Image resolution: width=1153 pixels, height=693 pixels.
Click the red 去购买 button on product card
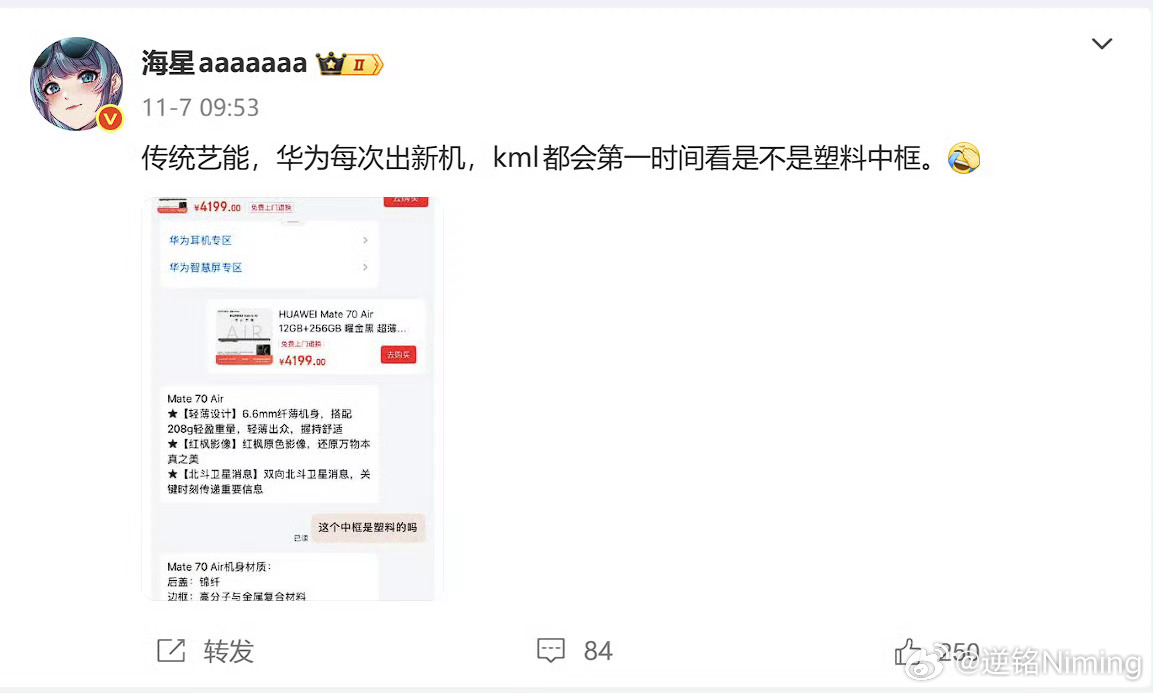click(399, 355)
